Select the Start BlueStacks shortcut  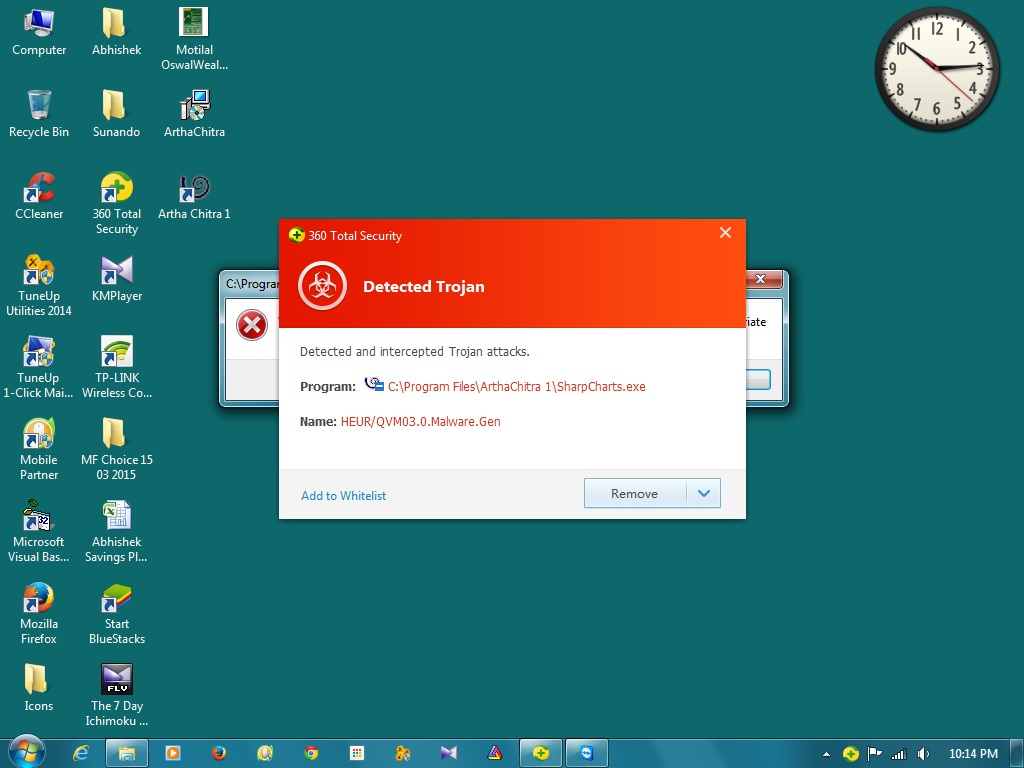coord(116,613)
